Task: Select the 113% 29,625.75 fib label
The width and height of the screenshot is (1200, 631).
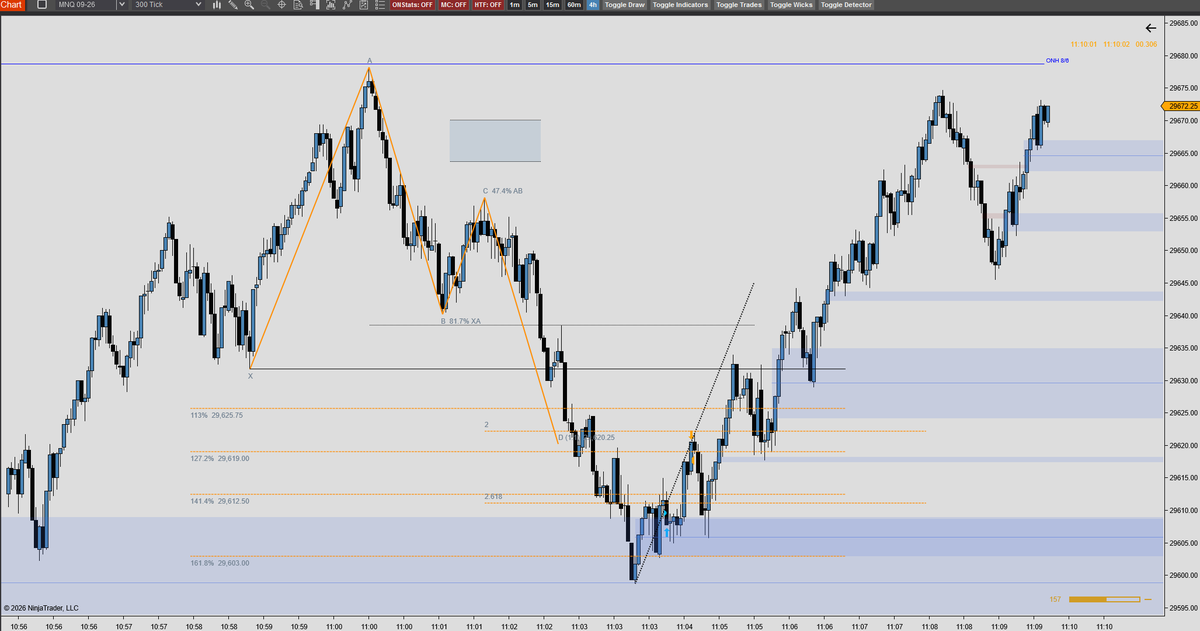Action: (x=217, y=415)
